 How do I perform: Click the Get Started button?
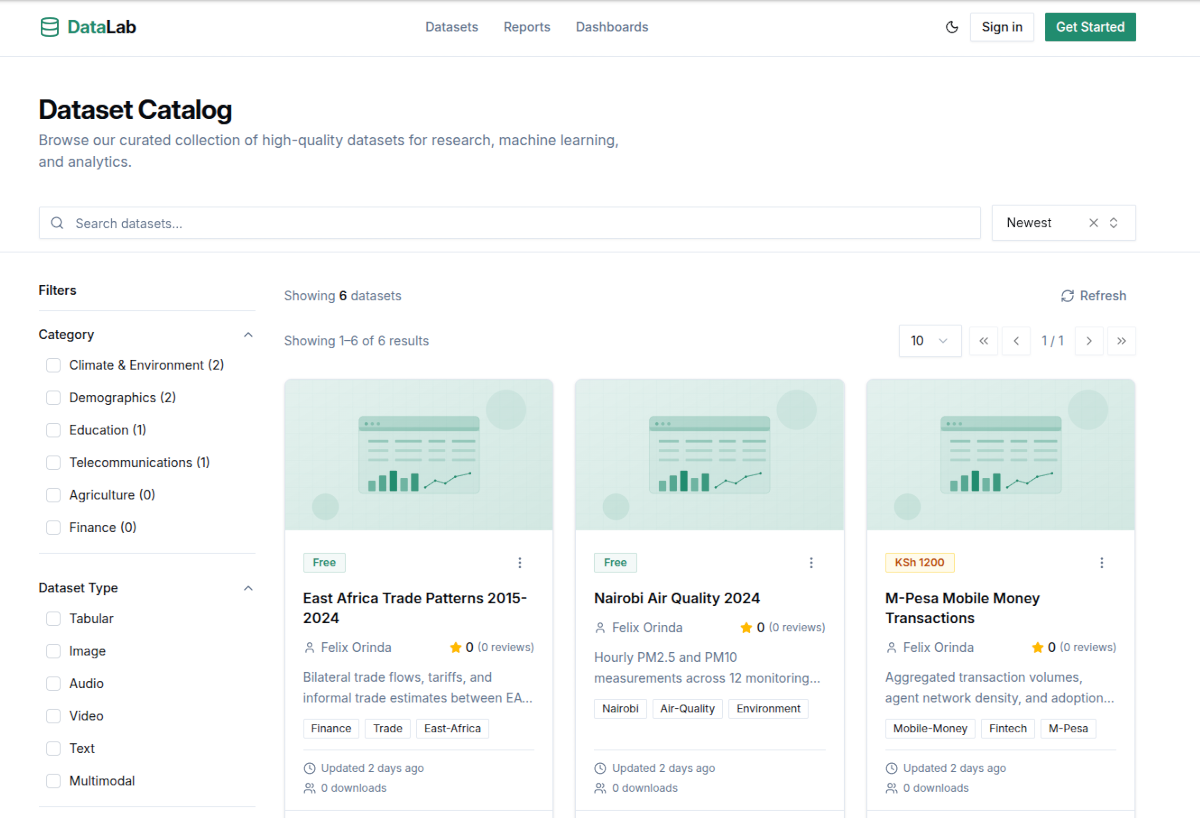1090,27
